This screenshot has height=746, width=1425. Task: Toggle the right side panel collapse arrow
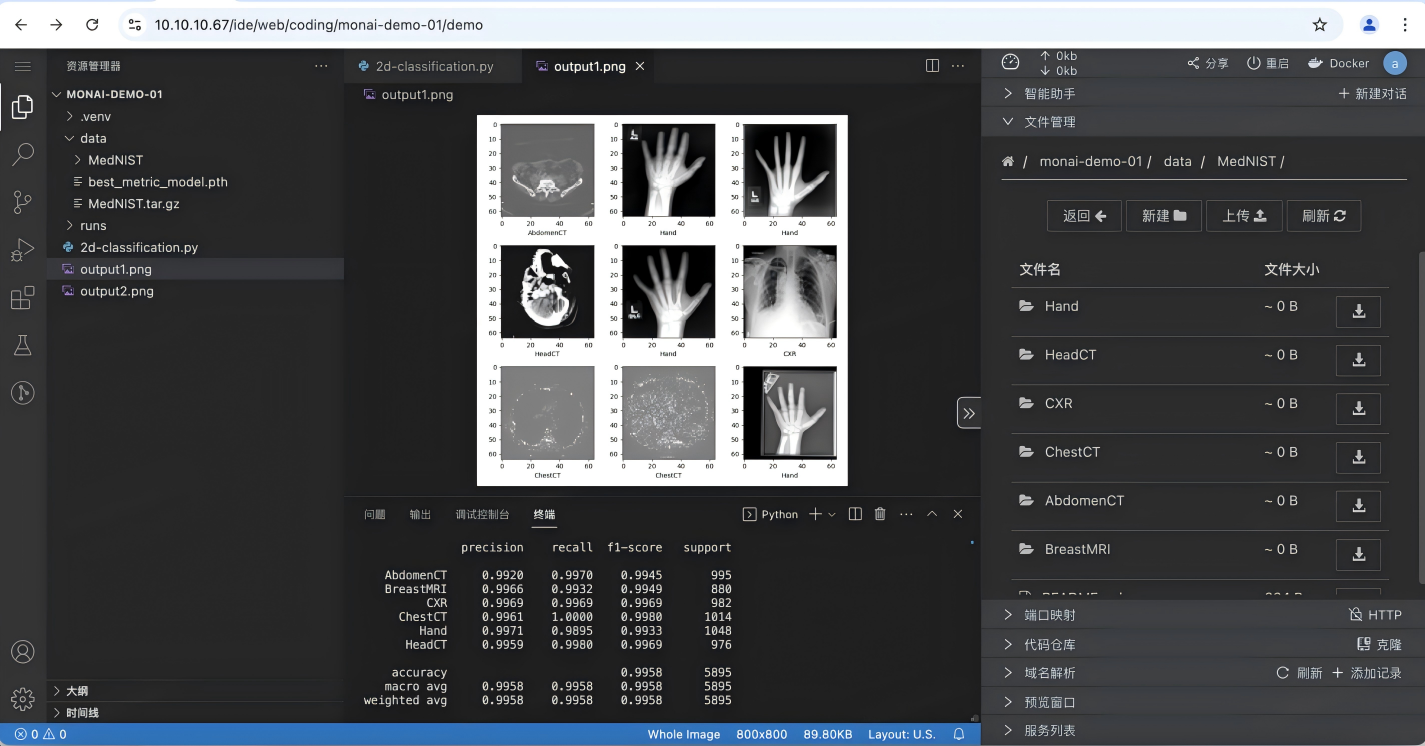968,412
